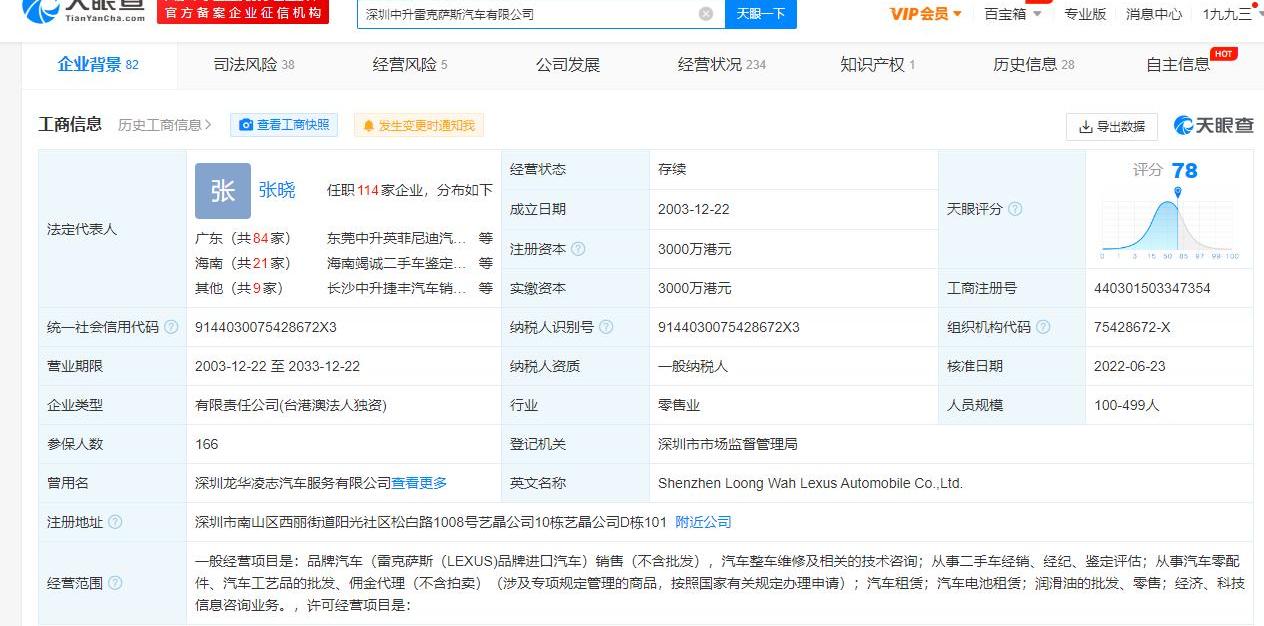Open the 长沙中升捷丰汽车销… company link
This screenshot has width=1264, height=626.
[396, 288]
